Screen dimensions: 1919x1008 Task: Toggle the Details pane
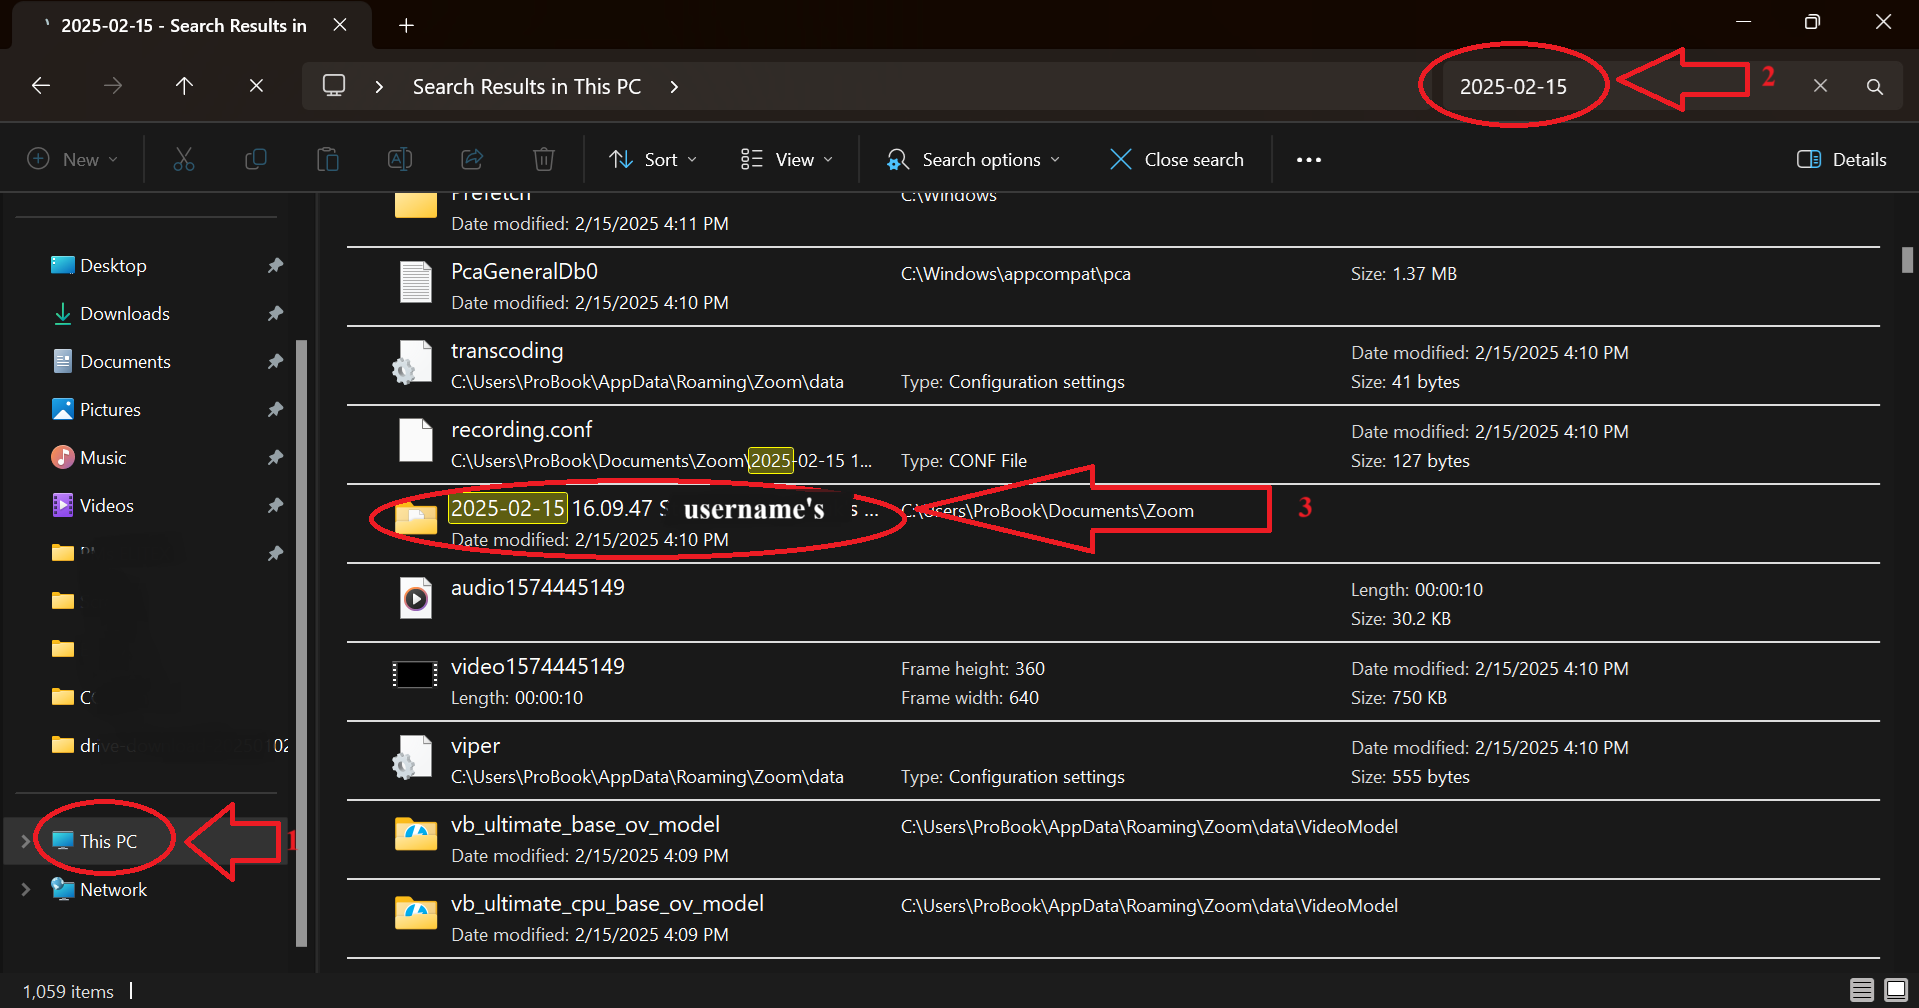[1841, 159]
